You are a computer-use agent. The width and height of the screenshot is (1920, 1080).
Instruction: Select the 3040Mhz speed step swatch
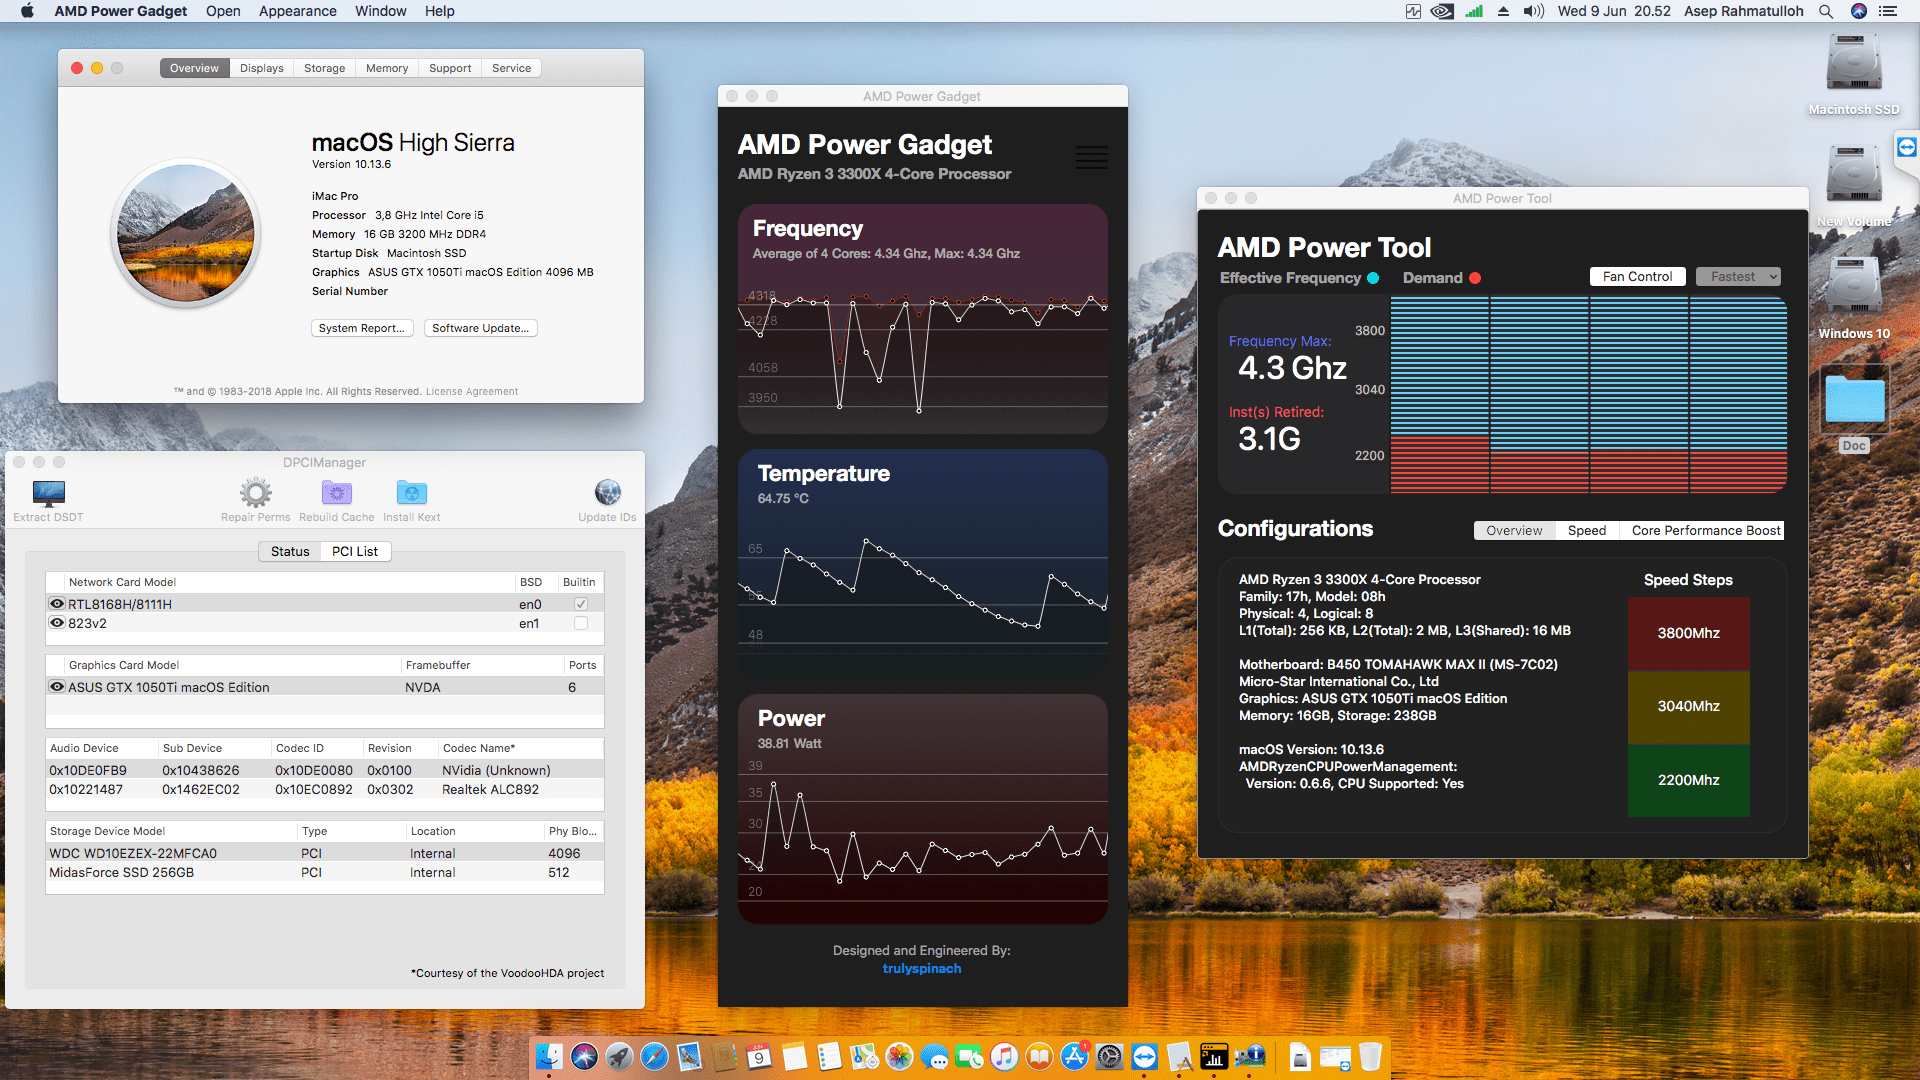1688,706
